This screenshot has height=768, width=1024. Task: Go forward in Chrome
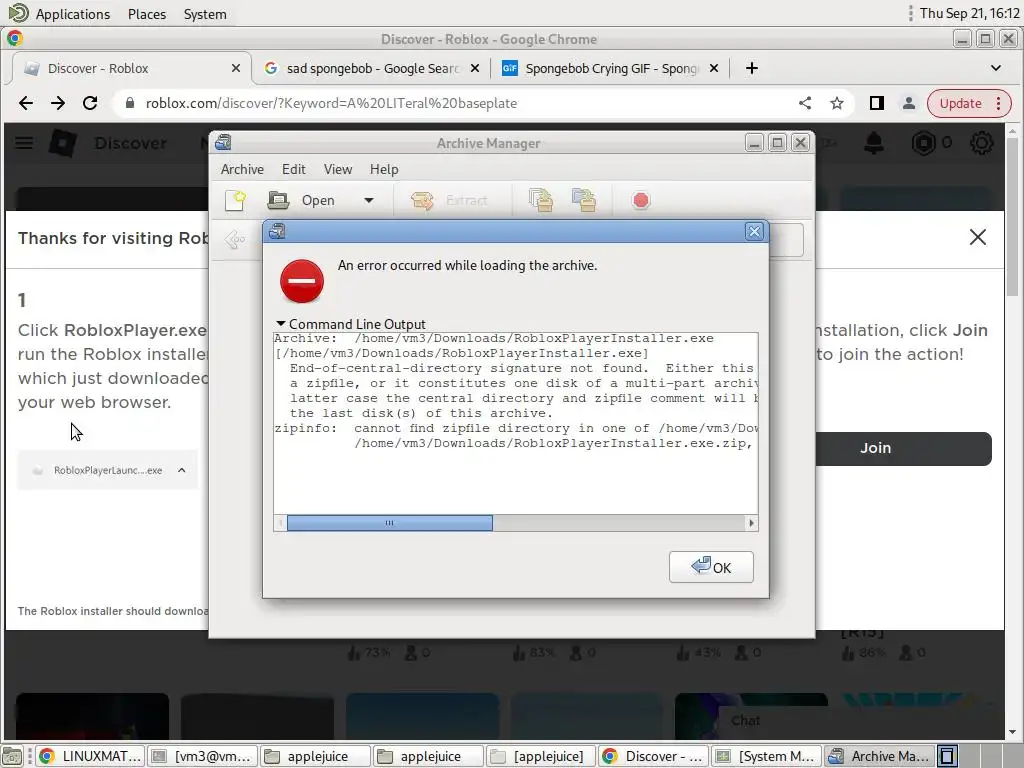[x=58, y=103]
